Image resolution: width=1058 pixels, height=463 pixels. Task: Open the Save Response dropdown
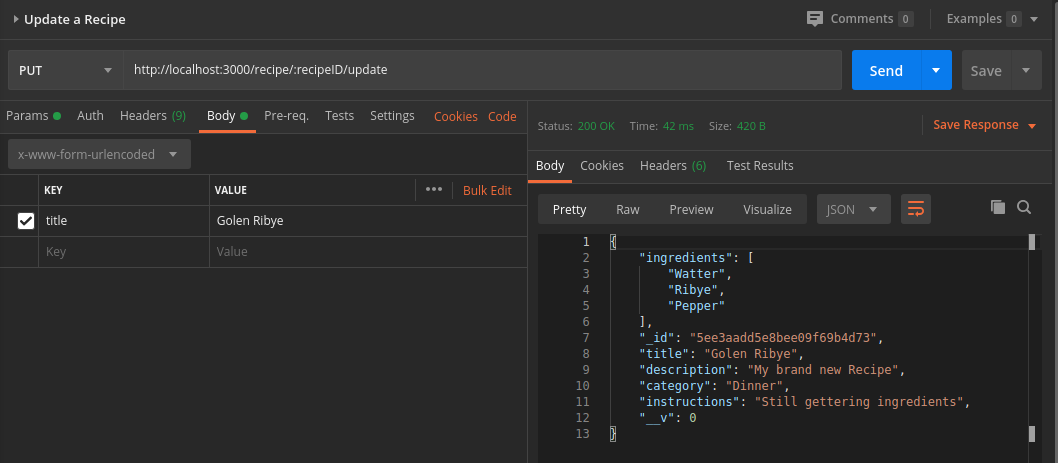984,125
